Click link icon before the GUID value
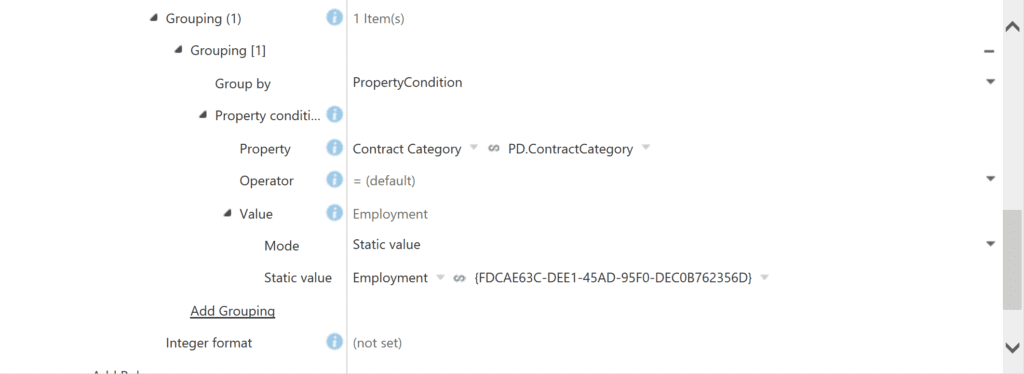Screen dimensions: 1024x374 click(460, 278)
